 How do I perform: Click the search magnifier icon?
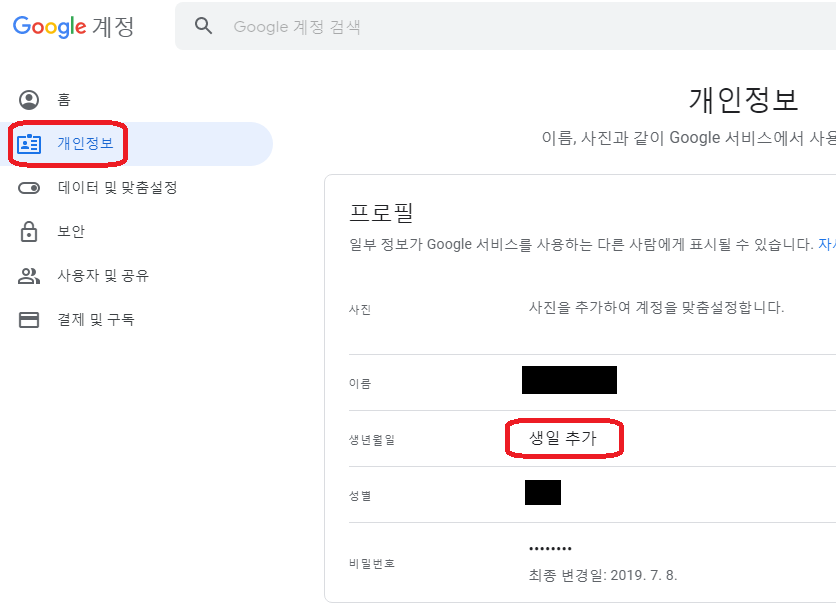[203, 26]
